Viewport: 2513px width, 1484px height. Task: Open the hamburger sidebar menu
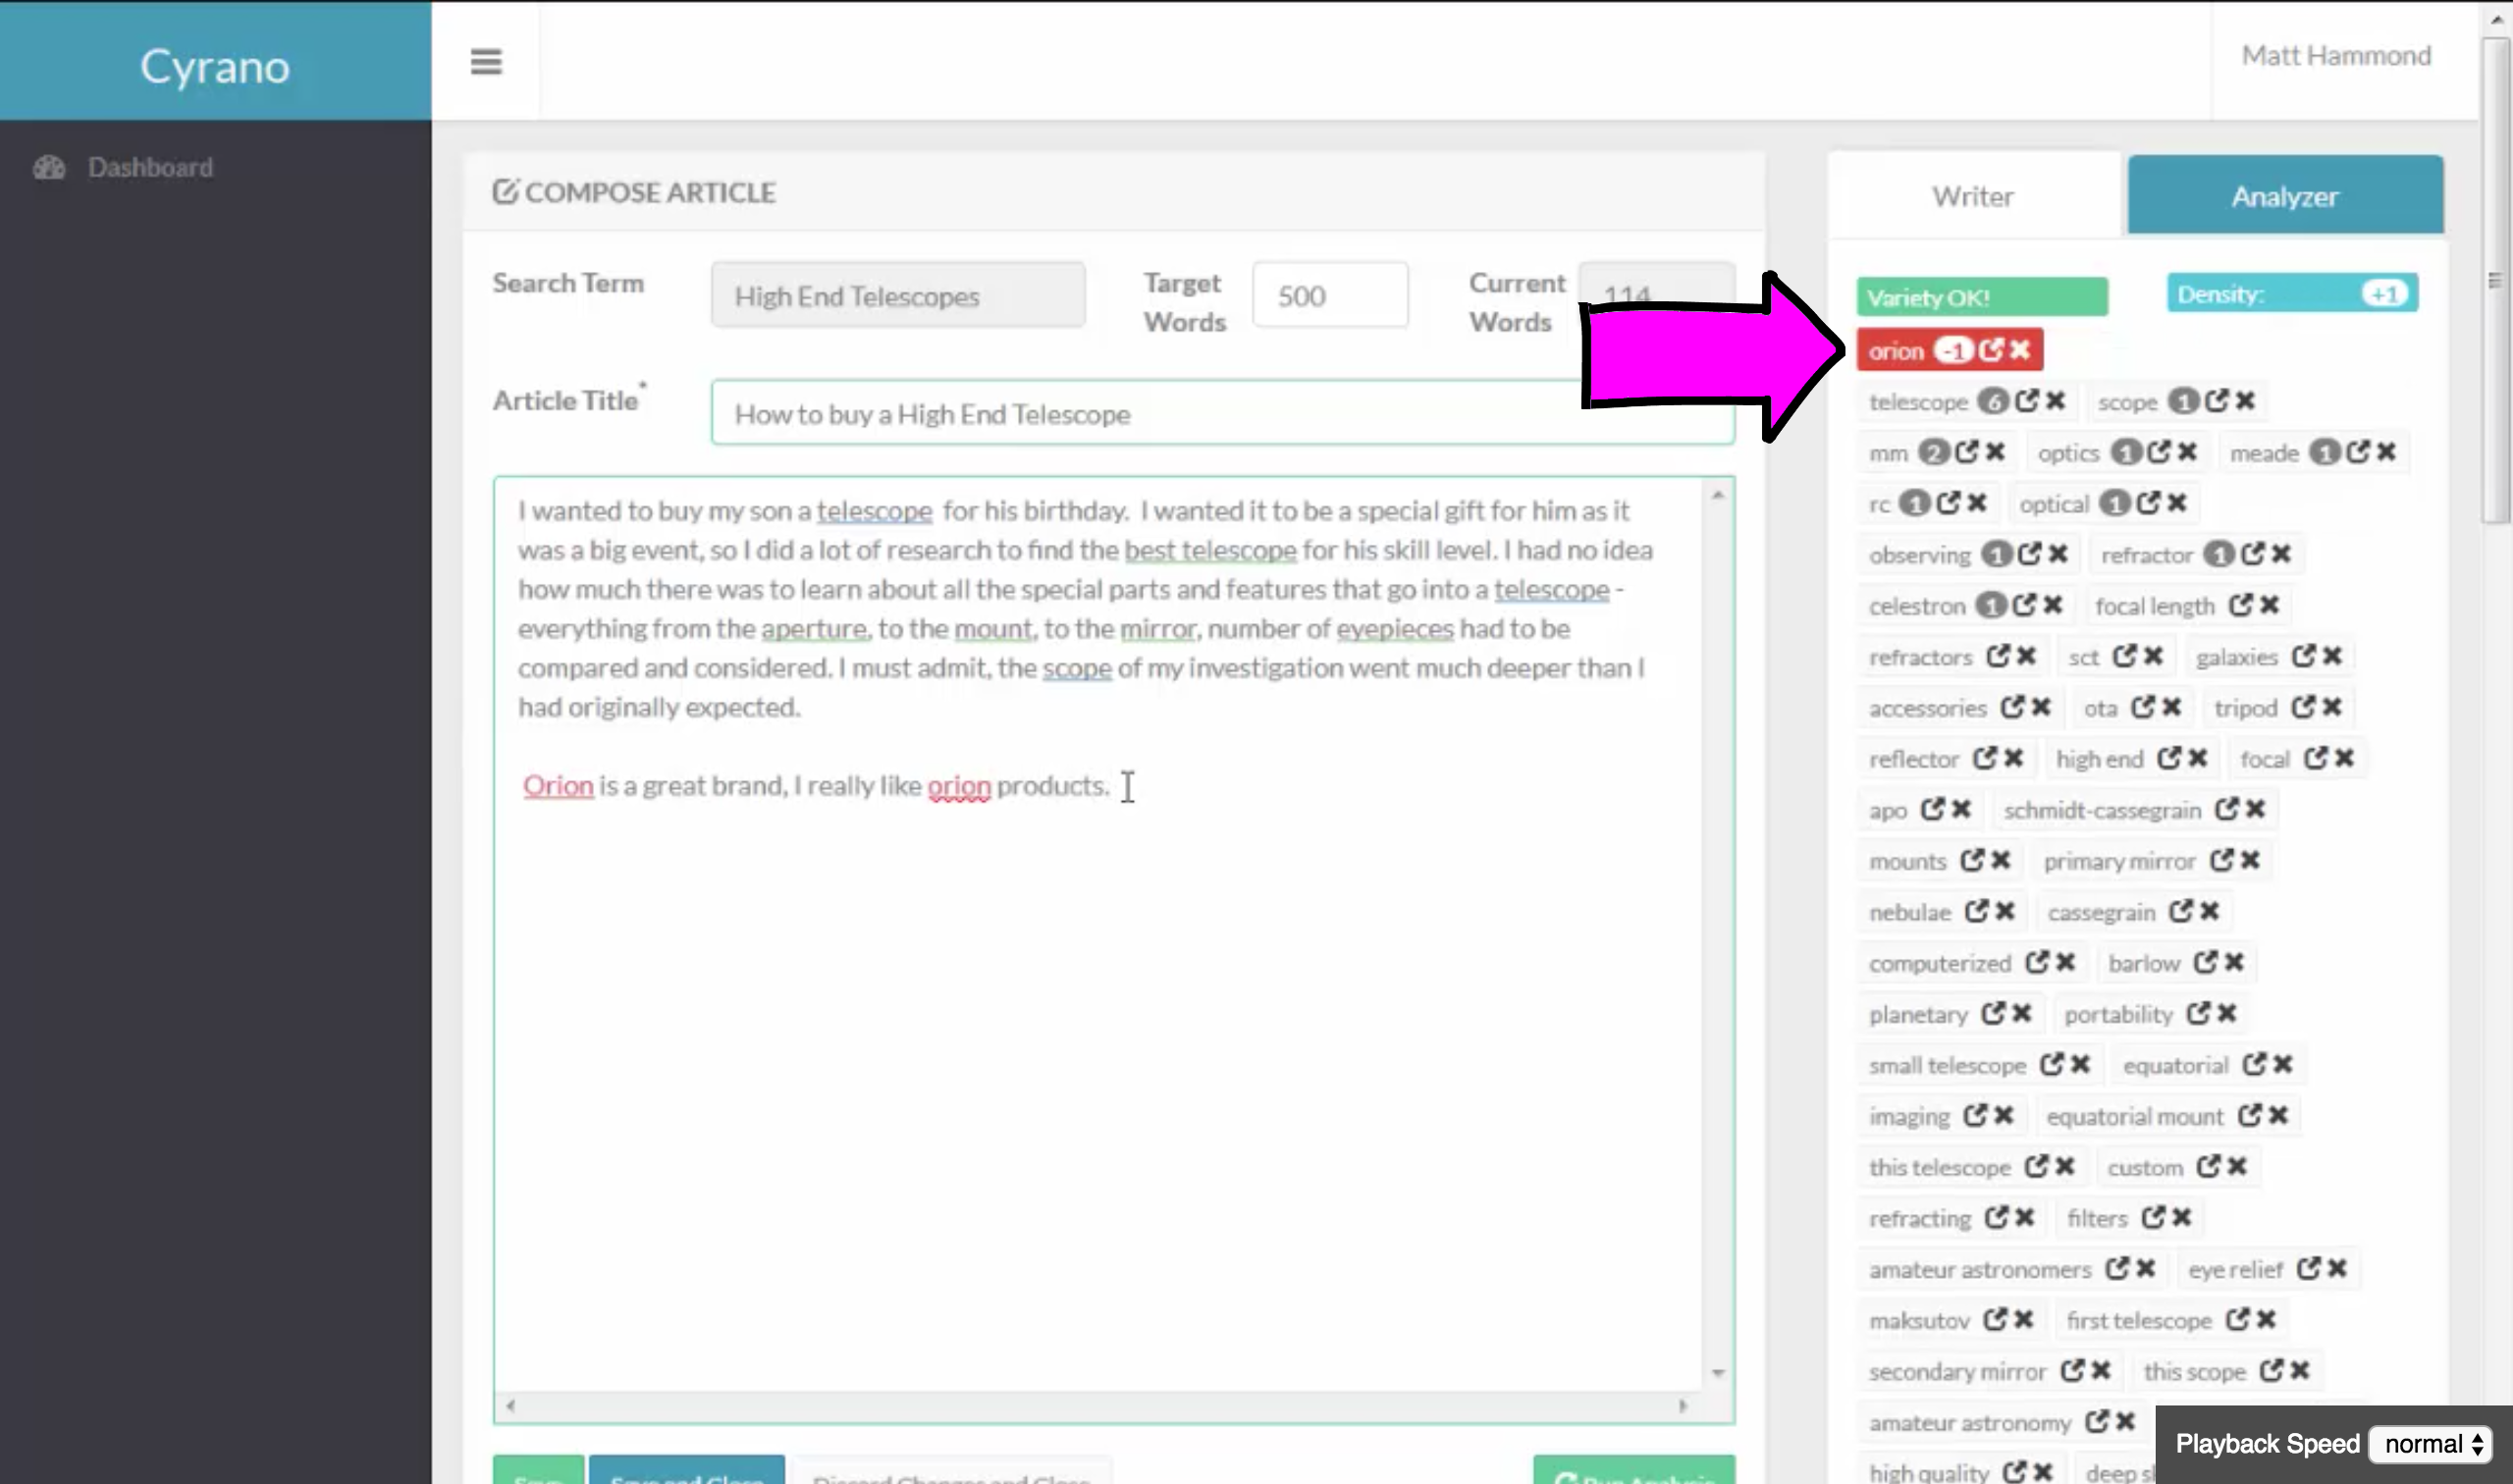pos(486,62)
